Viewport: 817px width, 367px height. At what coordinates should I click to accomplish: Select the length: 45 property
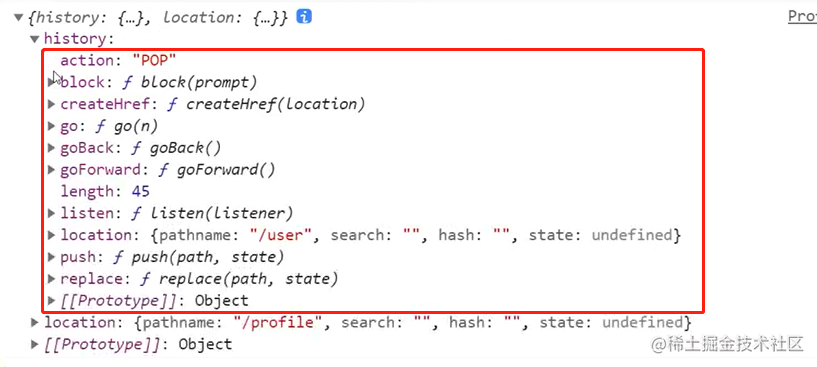[x=105, y=192]
